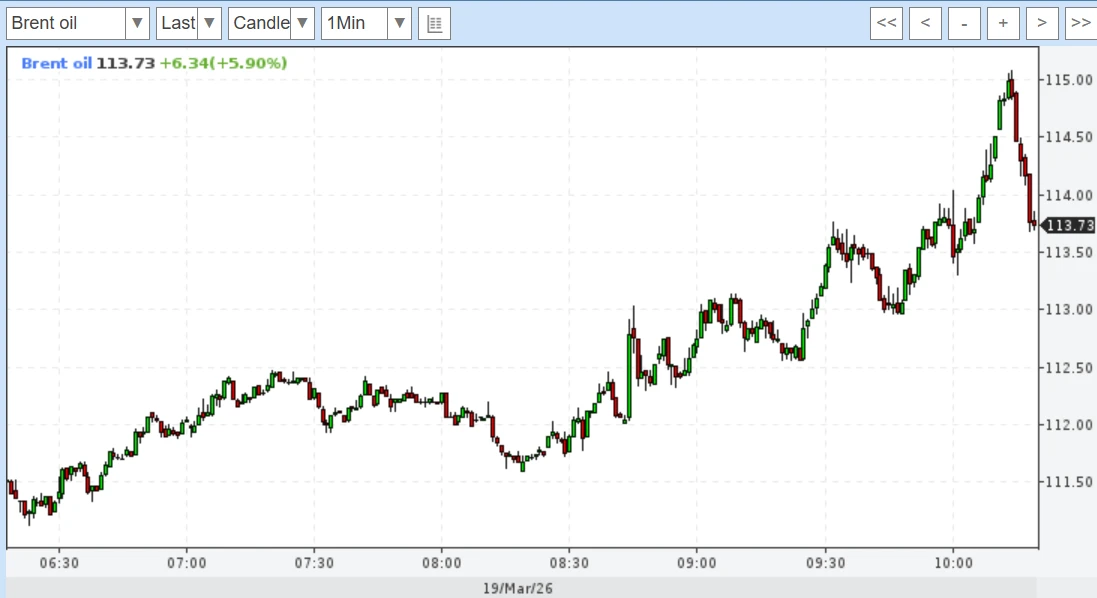Click the 08:30 time axis label

pos(569,563)
